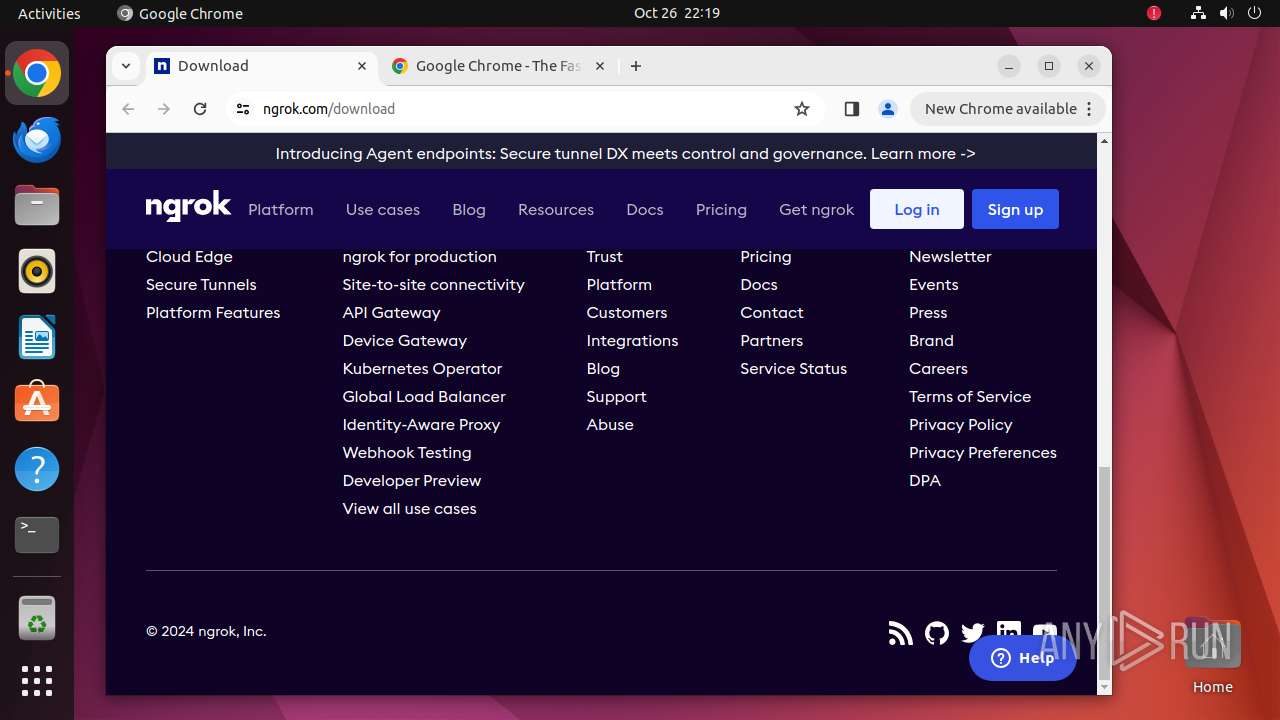This screenshot has width=1280, height=720.
Task: Click the Sign up button
Action: pos(1015,209)
